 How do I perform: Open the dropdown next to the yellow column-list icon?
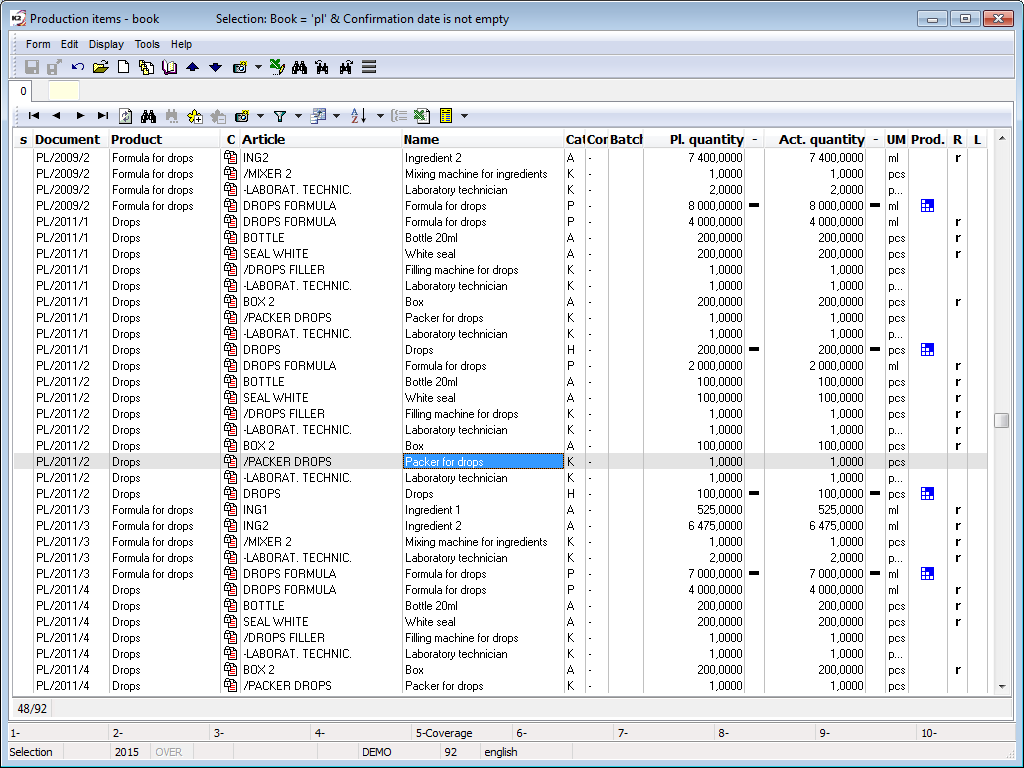pos(464,116)
